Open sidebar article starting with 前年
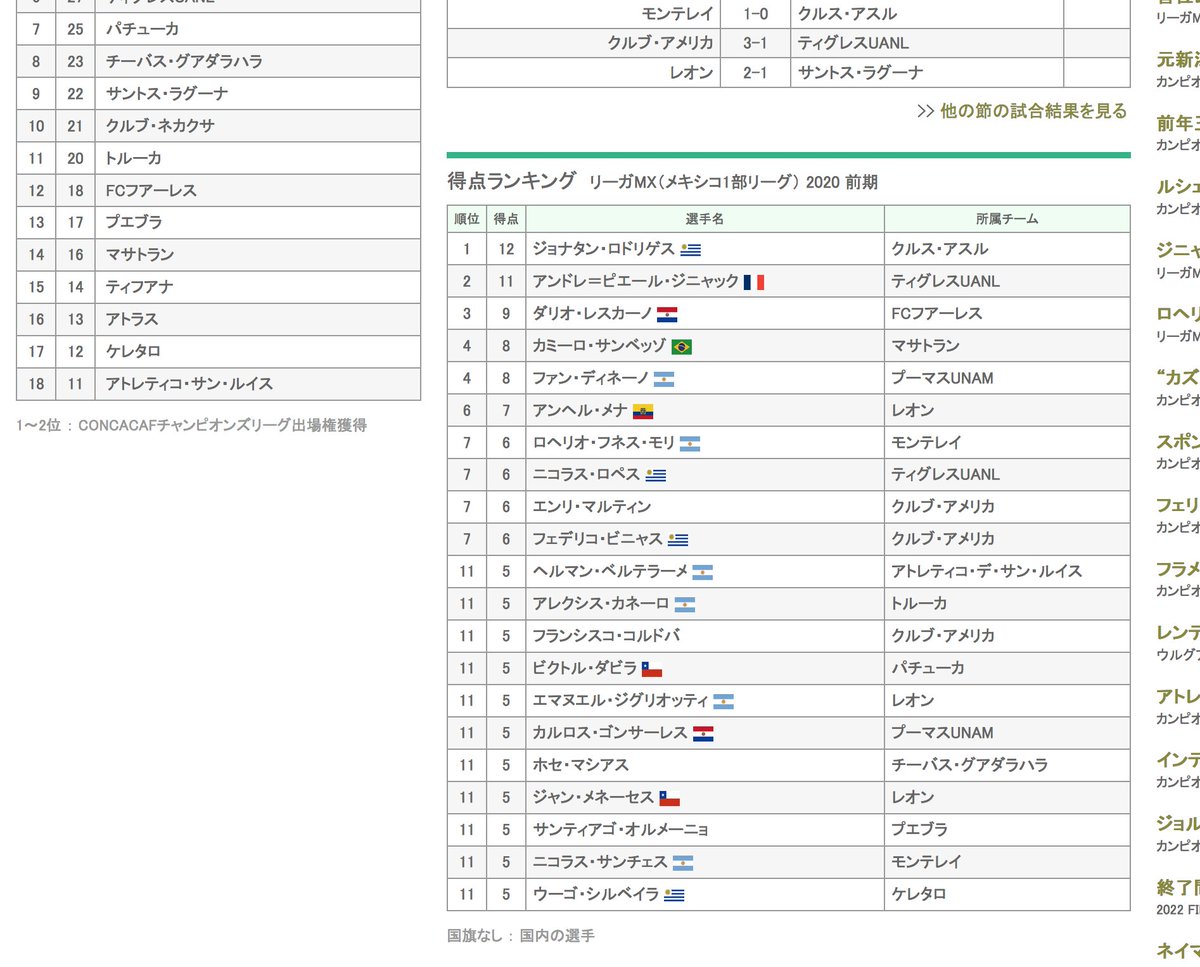1200x967 pixels. 1178,123
